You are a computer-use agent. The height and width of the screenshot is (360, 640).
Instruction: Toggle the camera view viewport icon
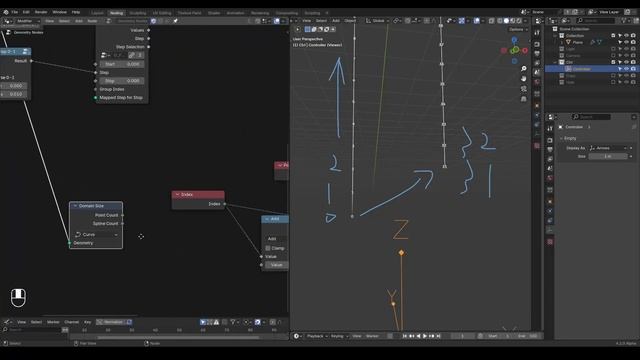pos(524,89)
